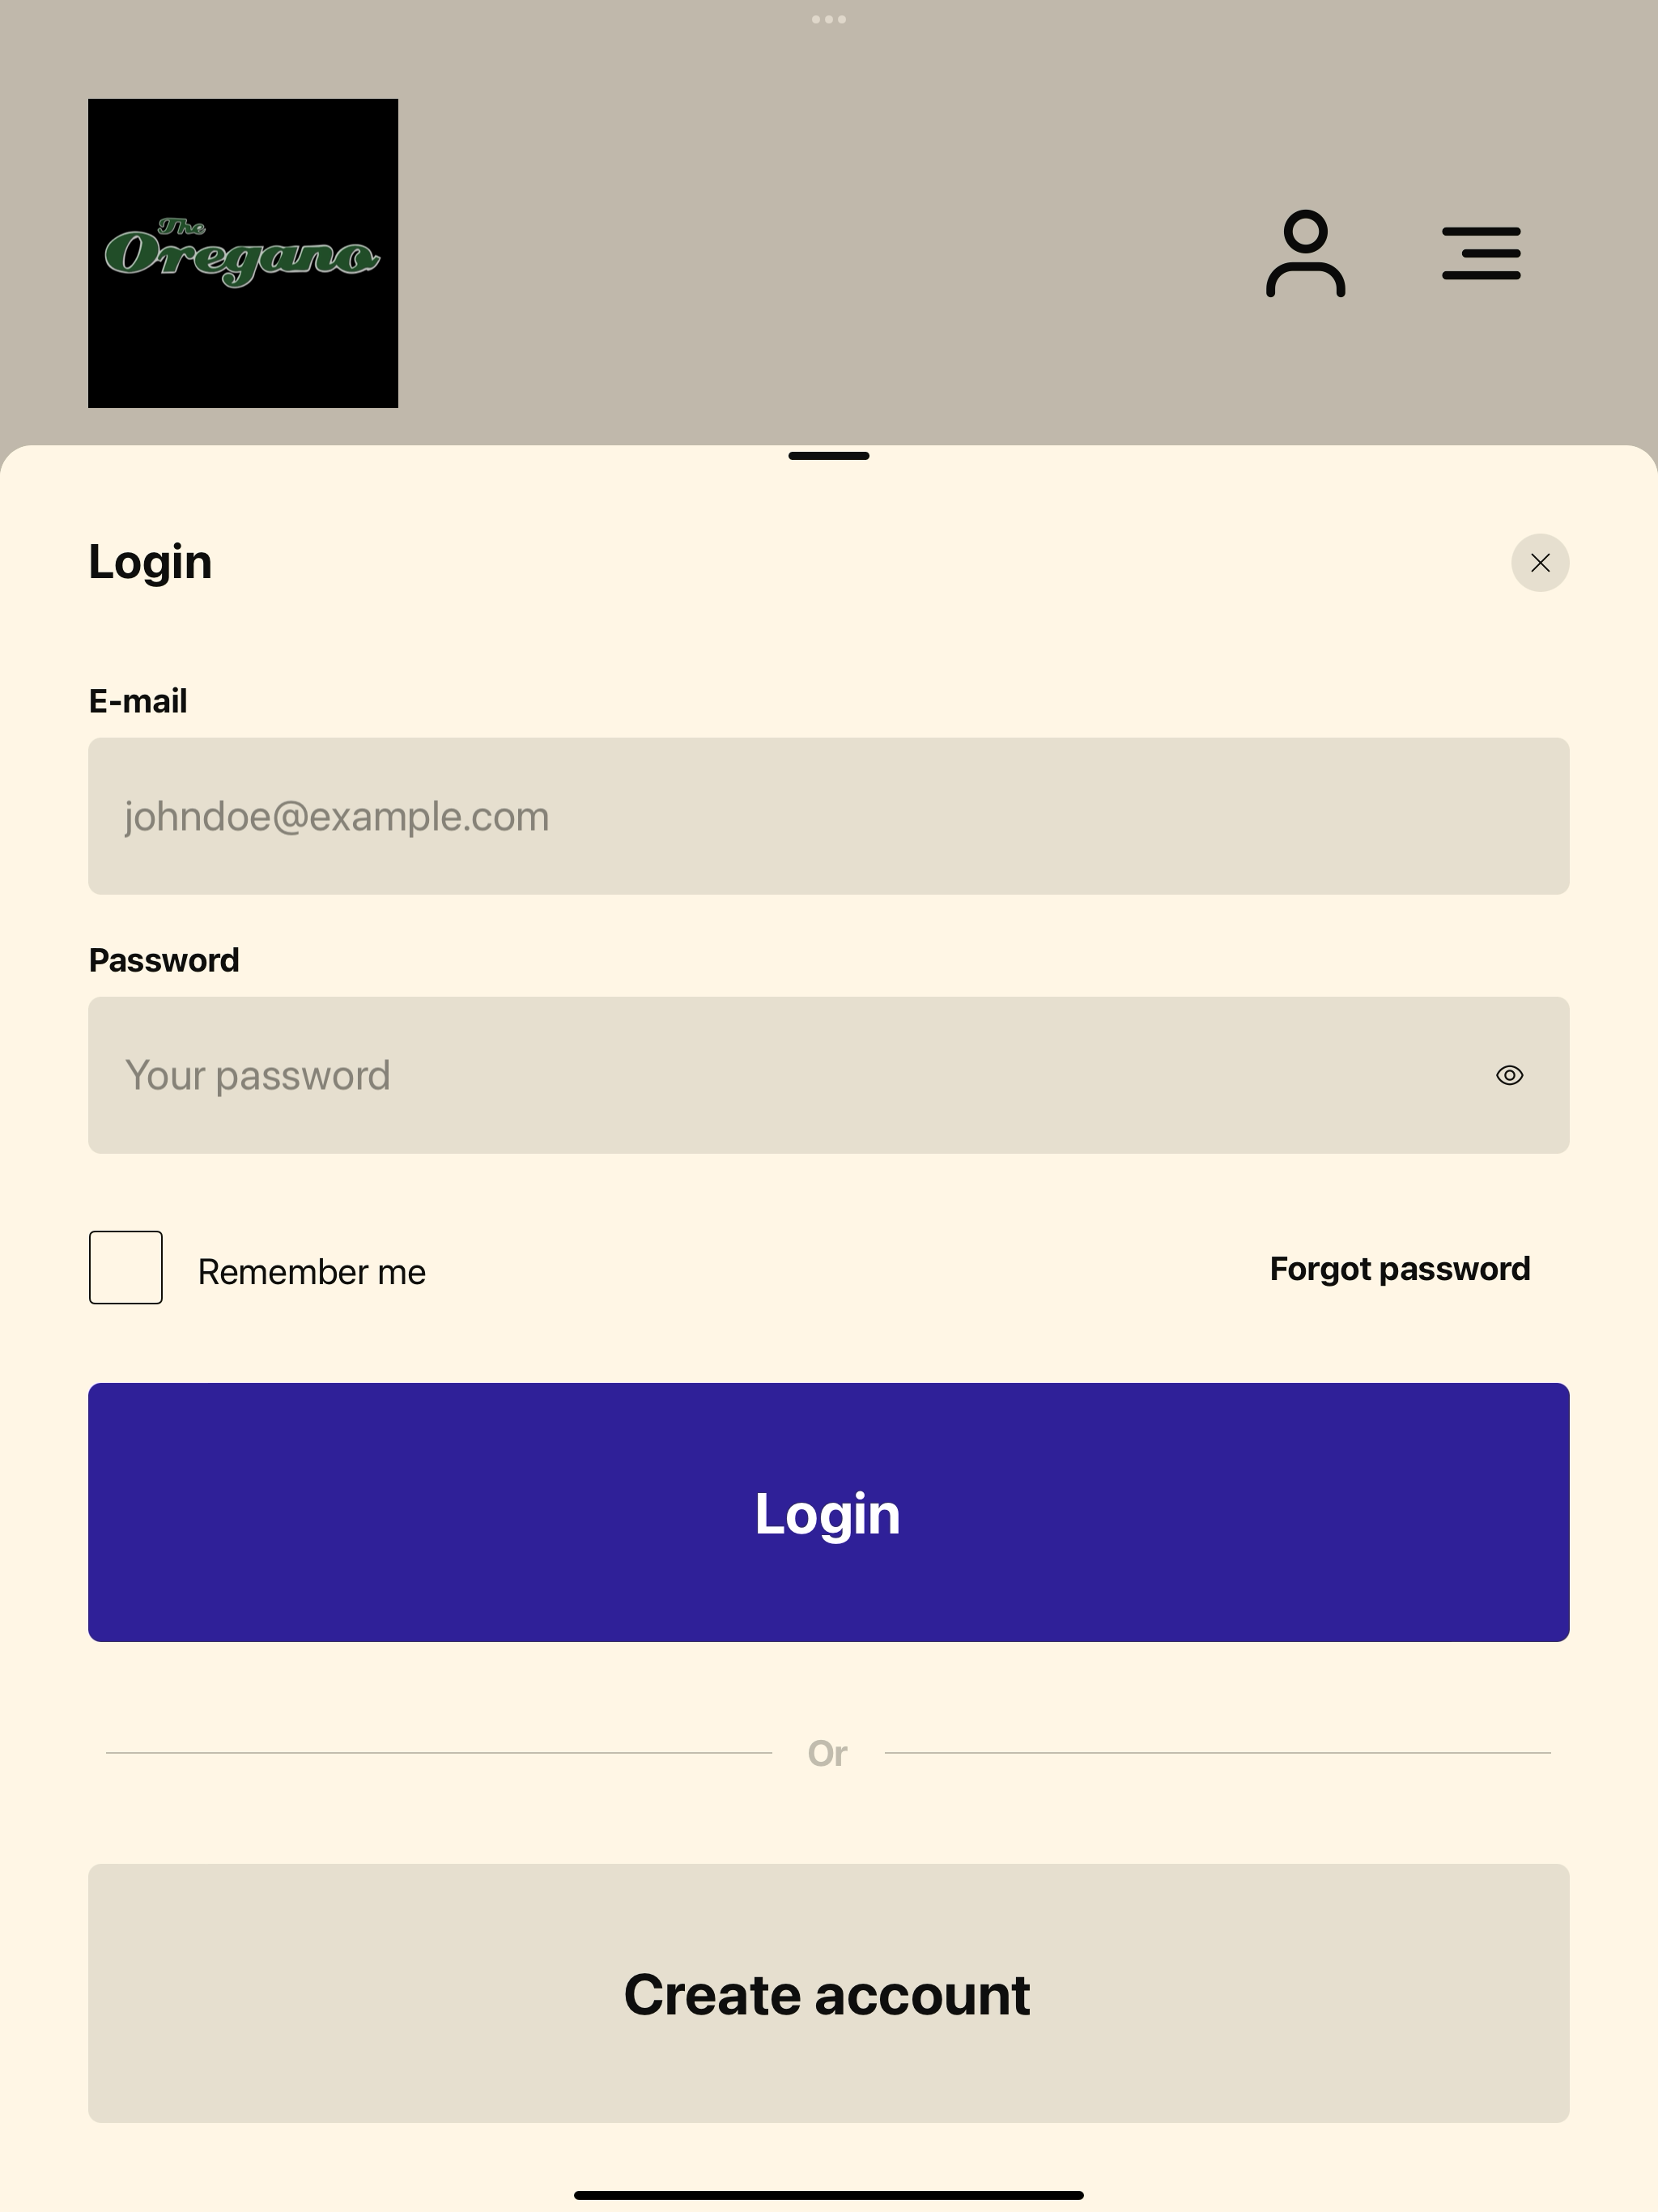The width and height of the screenshot is (1658, 2212).
Task: Tap the E-mail field label
Action: tap(138, 701)
